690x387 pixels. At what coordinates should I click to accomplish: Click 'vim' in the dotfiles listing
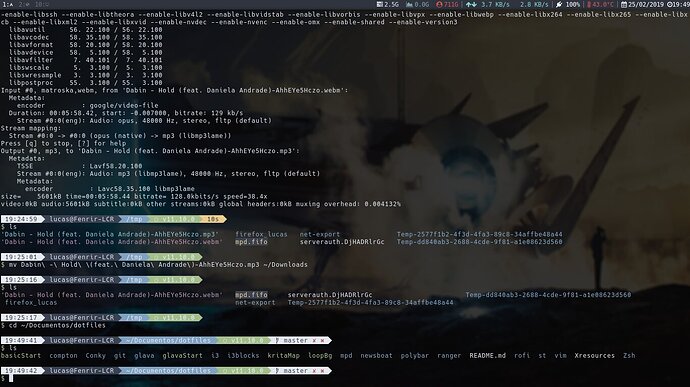561,356
